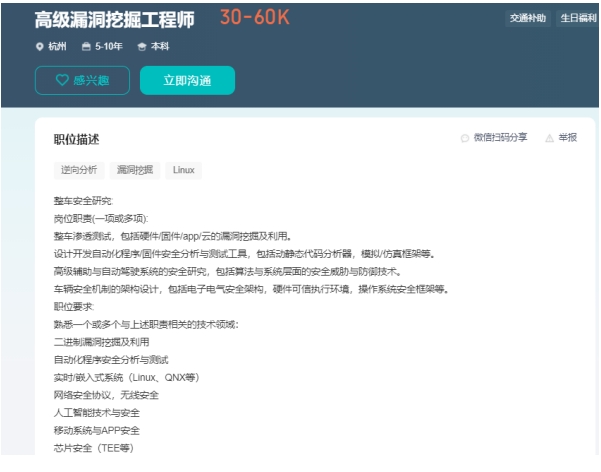The image size is (601, 472).
Task: Click the line 移动系统与APP安全
Action: (x=97, y=430)
